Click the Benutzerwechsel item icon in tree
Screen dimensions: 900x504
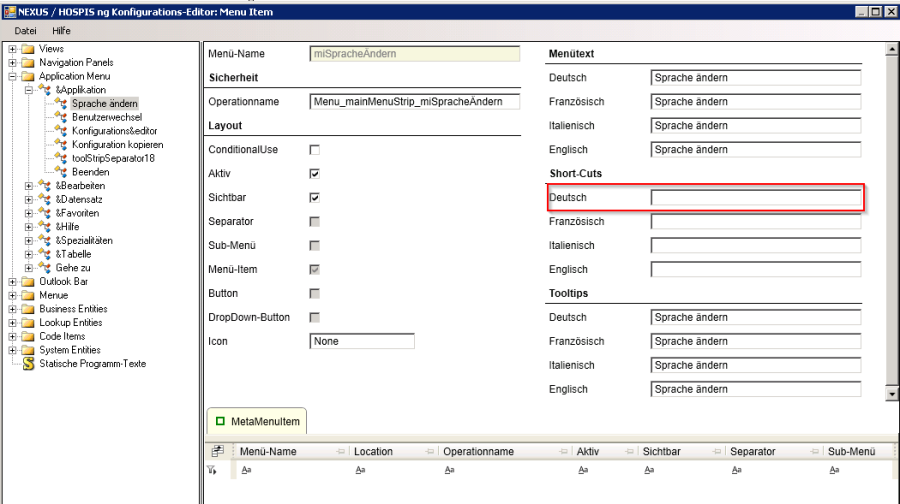click(x=61, y=117)
